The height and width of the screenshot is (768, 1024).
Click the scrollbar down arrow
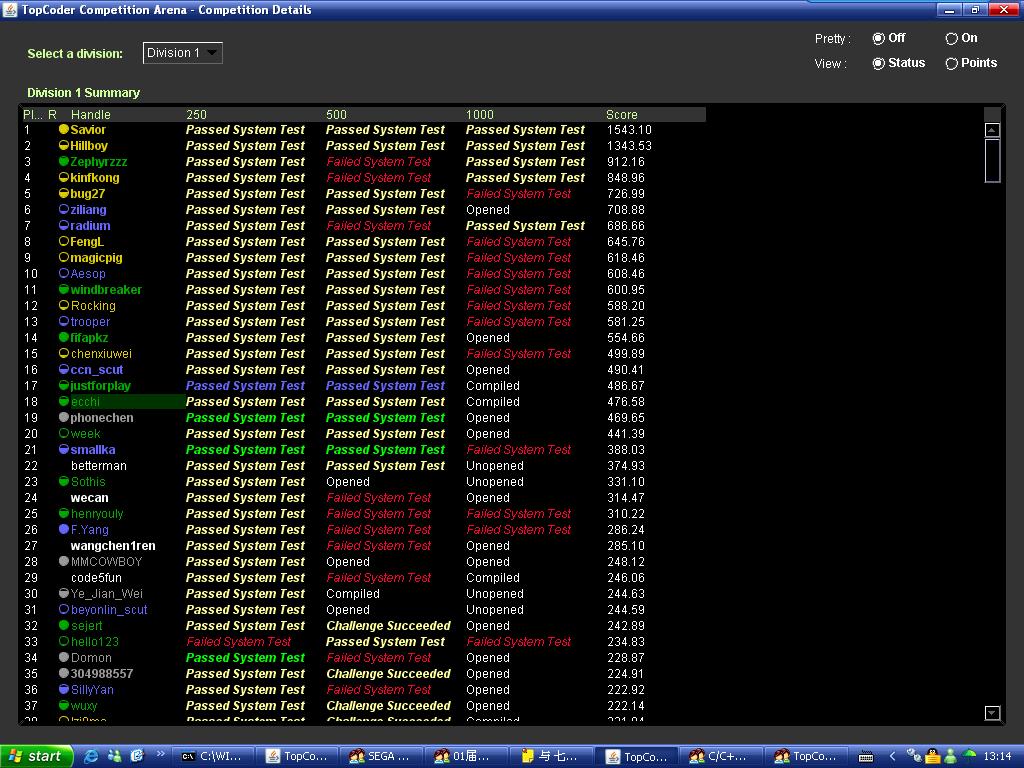click(992, 712)
